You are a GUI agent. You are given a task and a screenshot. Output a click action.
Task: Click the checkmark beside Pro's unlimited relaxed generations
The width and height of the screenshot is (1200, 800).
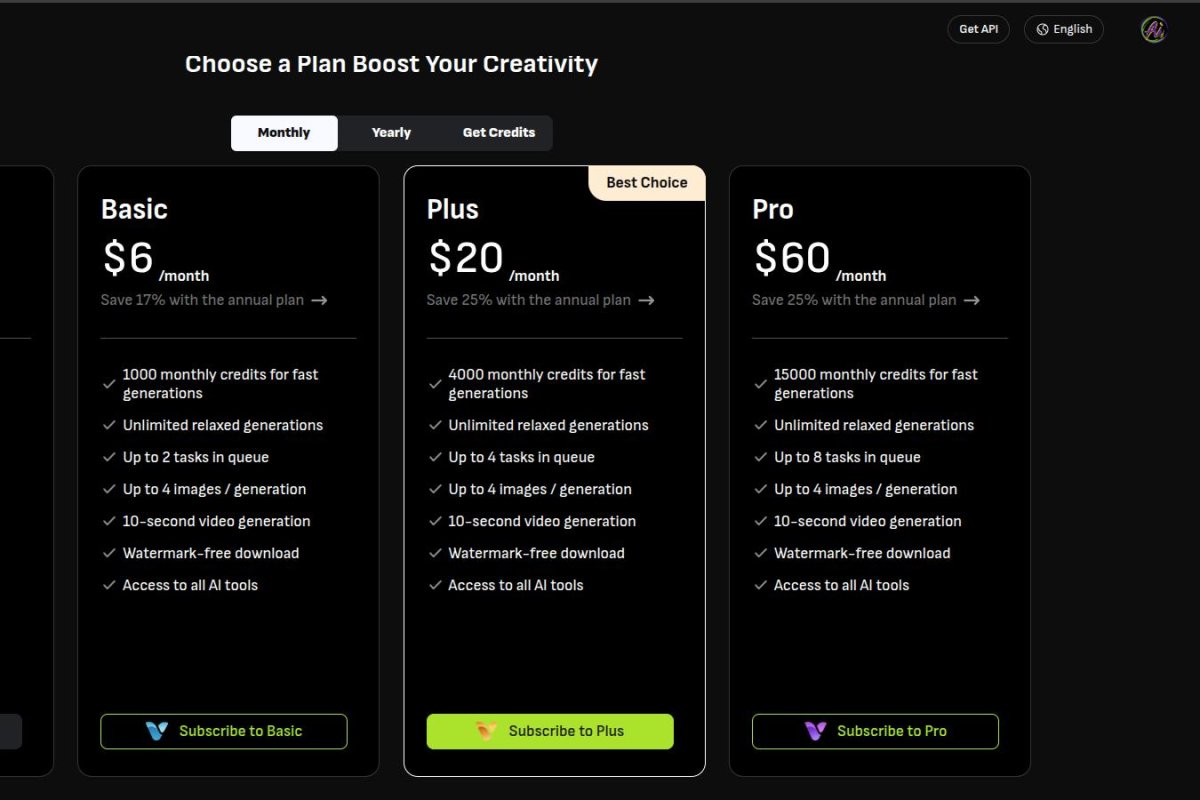pyautogui.click(x=761, y=425)
